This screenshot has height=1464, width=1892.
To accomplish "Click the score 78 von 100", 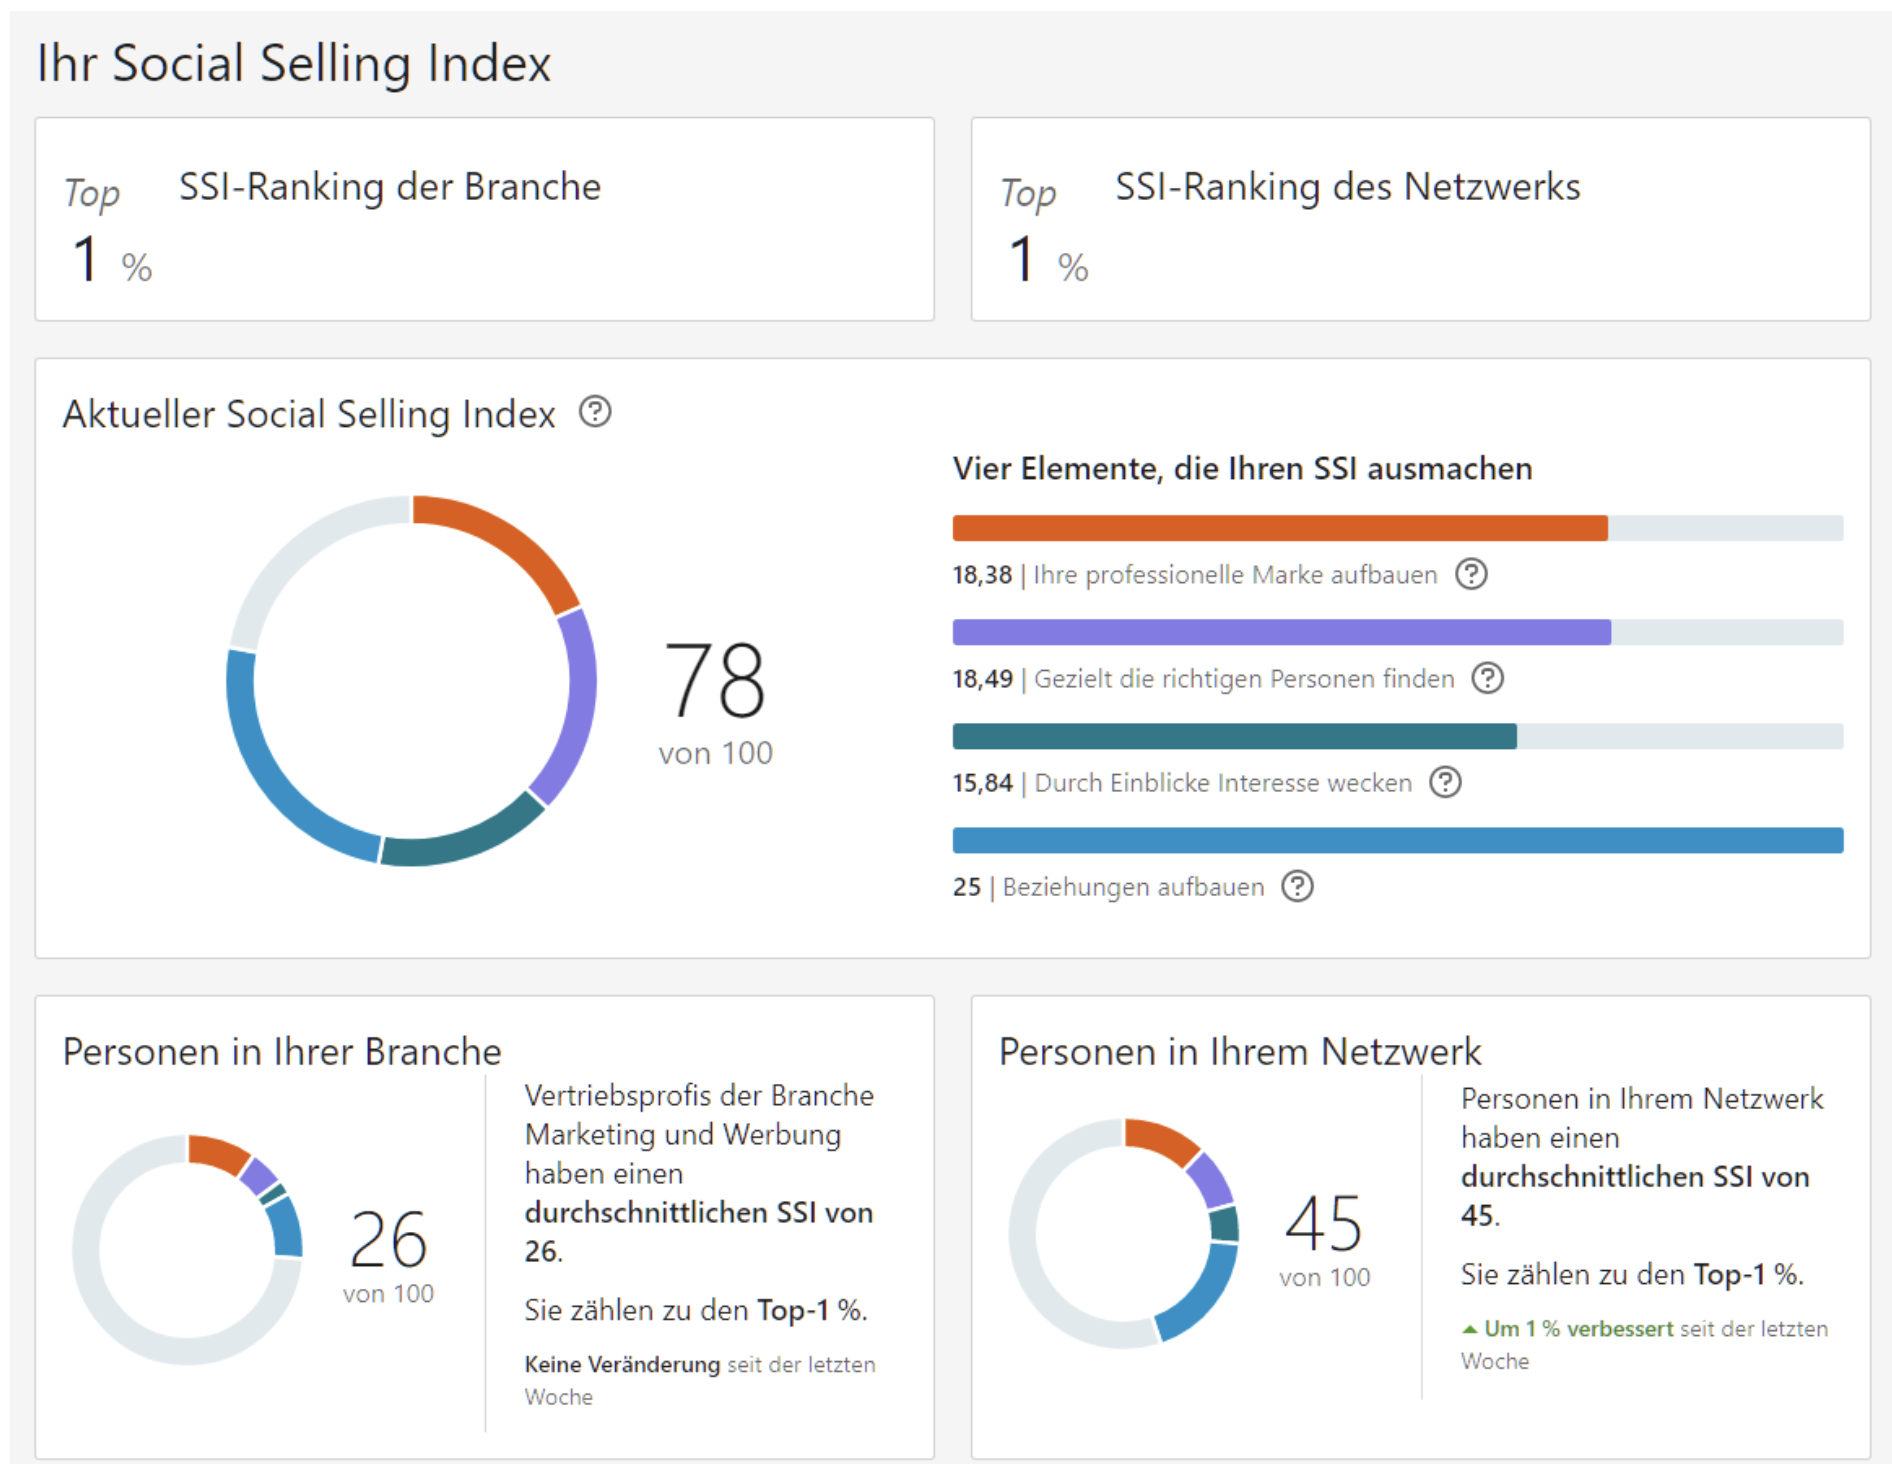I will [715, 700].
